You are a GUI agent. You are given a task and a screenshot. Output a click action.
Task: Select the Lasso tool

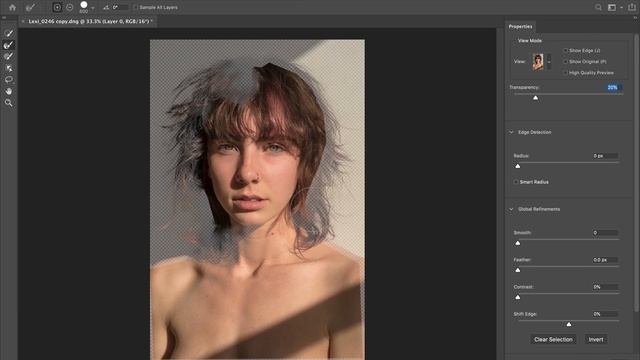click(x=9, y=80)
